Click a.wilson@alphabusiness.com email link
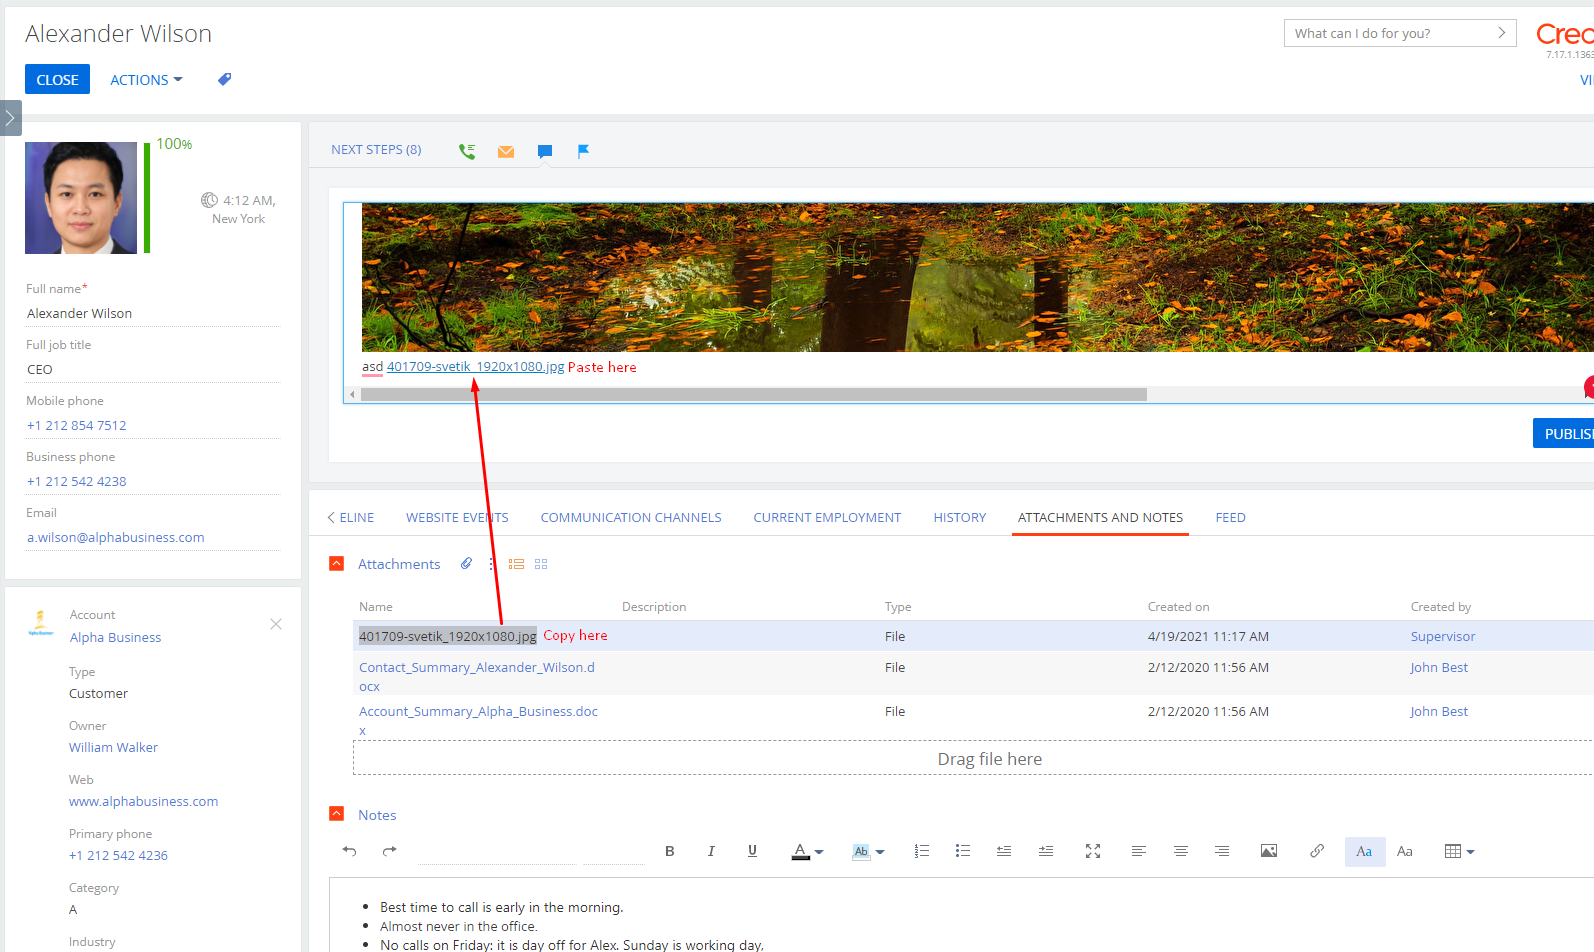The width and height of the screenshot is (1594, 952). [x=116, y=537]
